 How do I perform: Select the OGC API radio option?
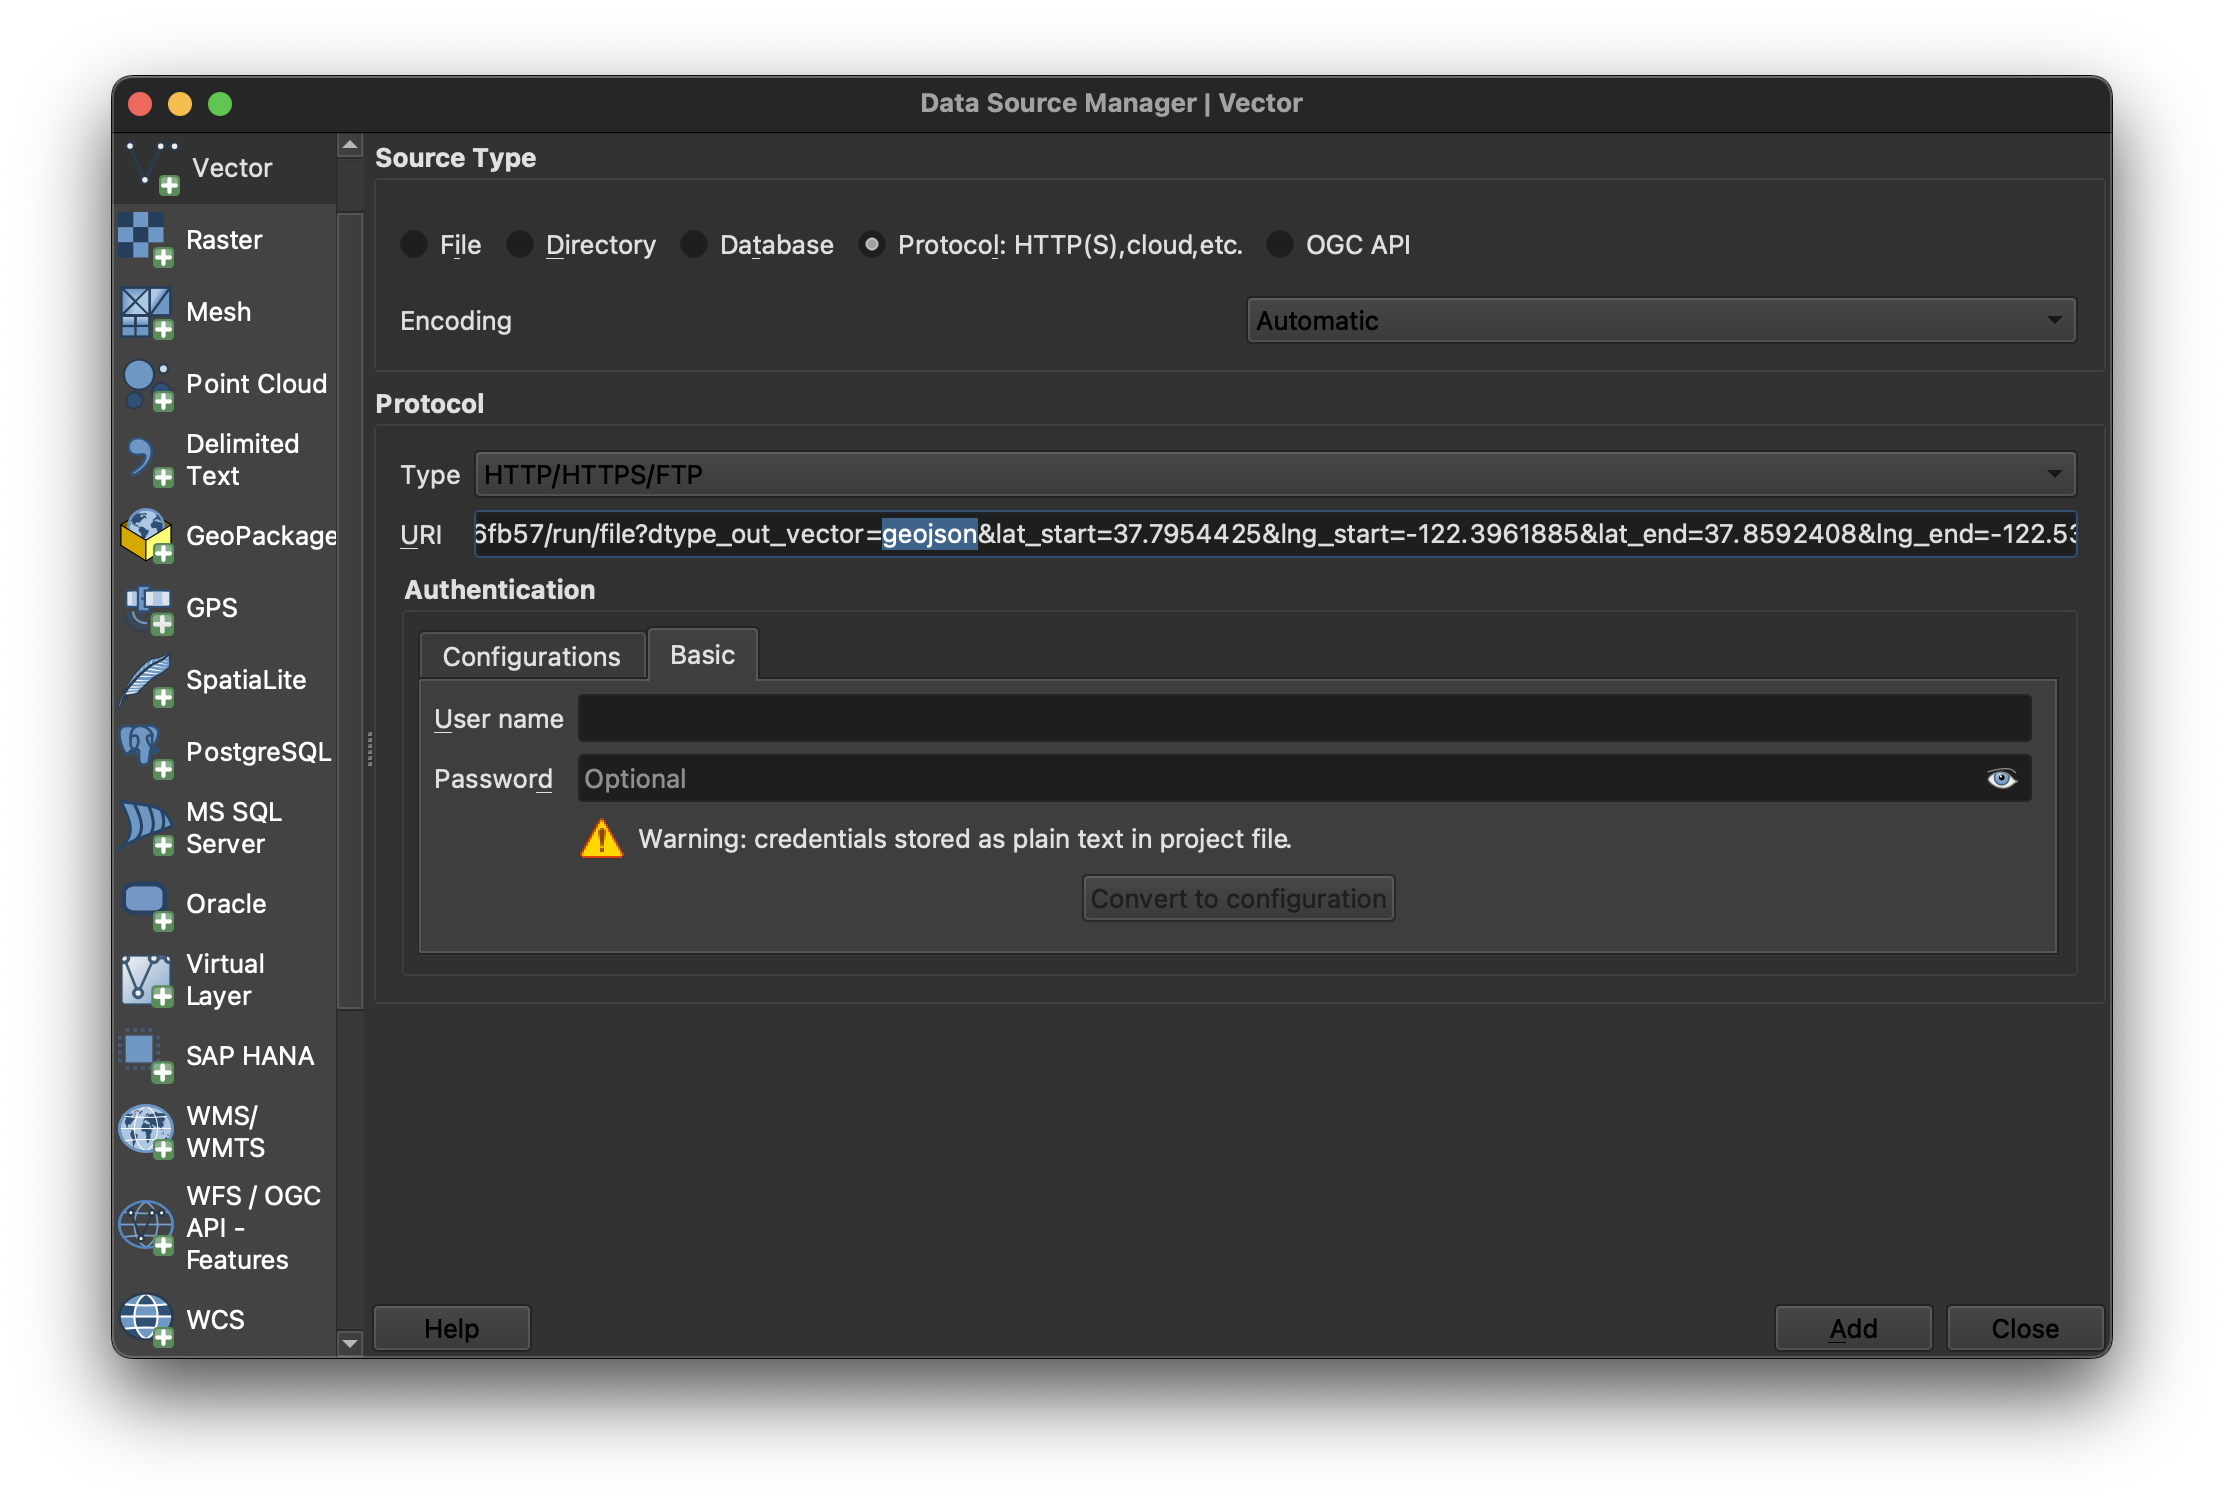tap(1280, 245)
